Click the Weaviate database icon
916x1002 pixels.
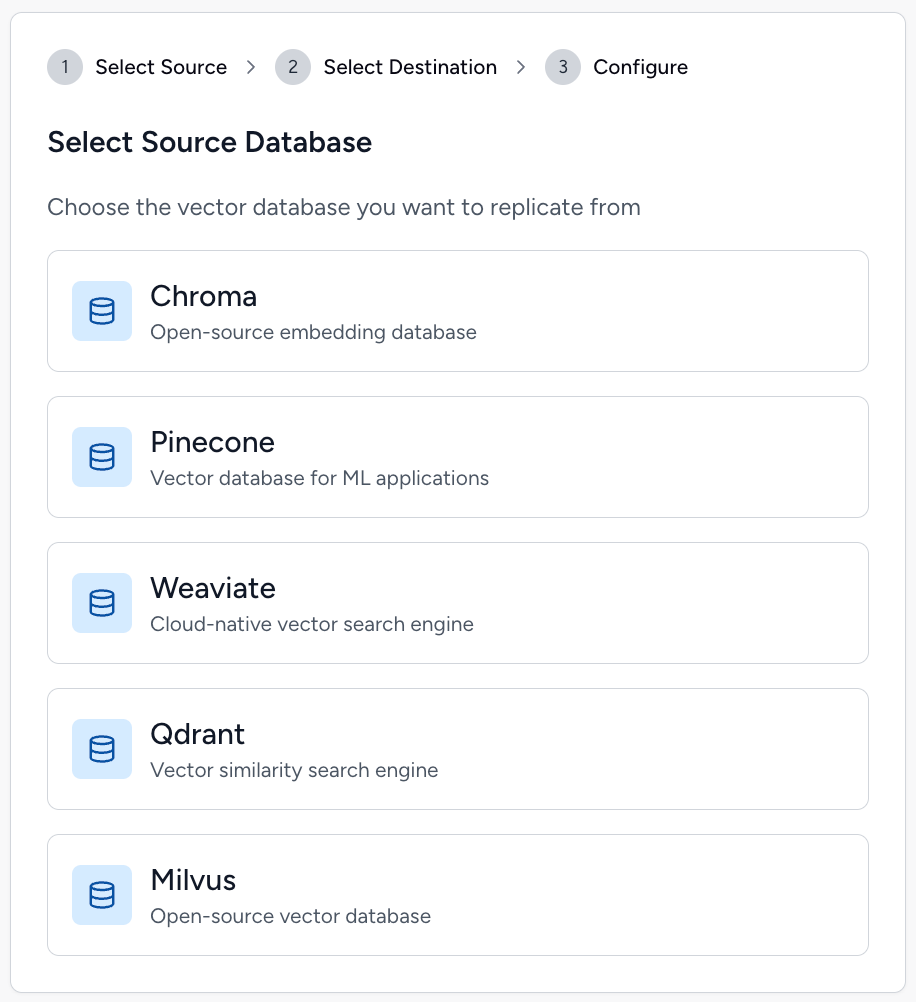pos(102,603)
